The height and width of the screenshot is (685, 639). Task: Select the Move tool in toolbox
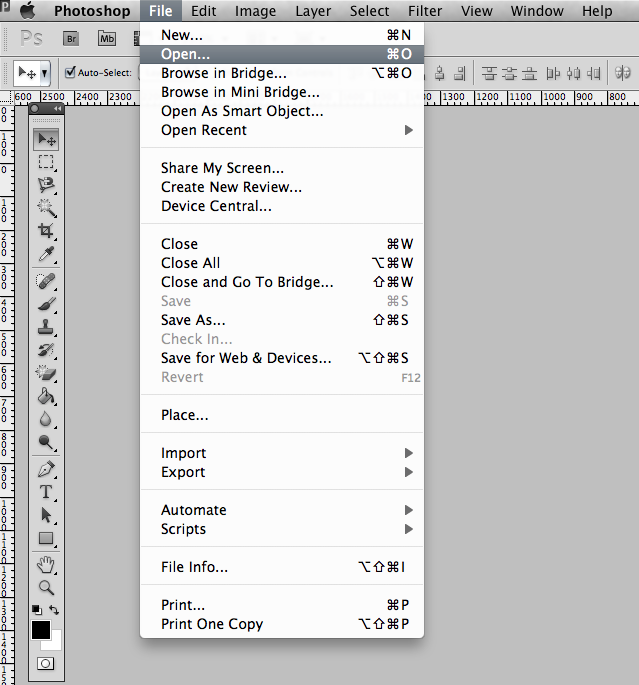(x=46, y=140)
